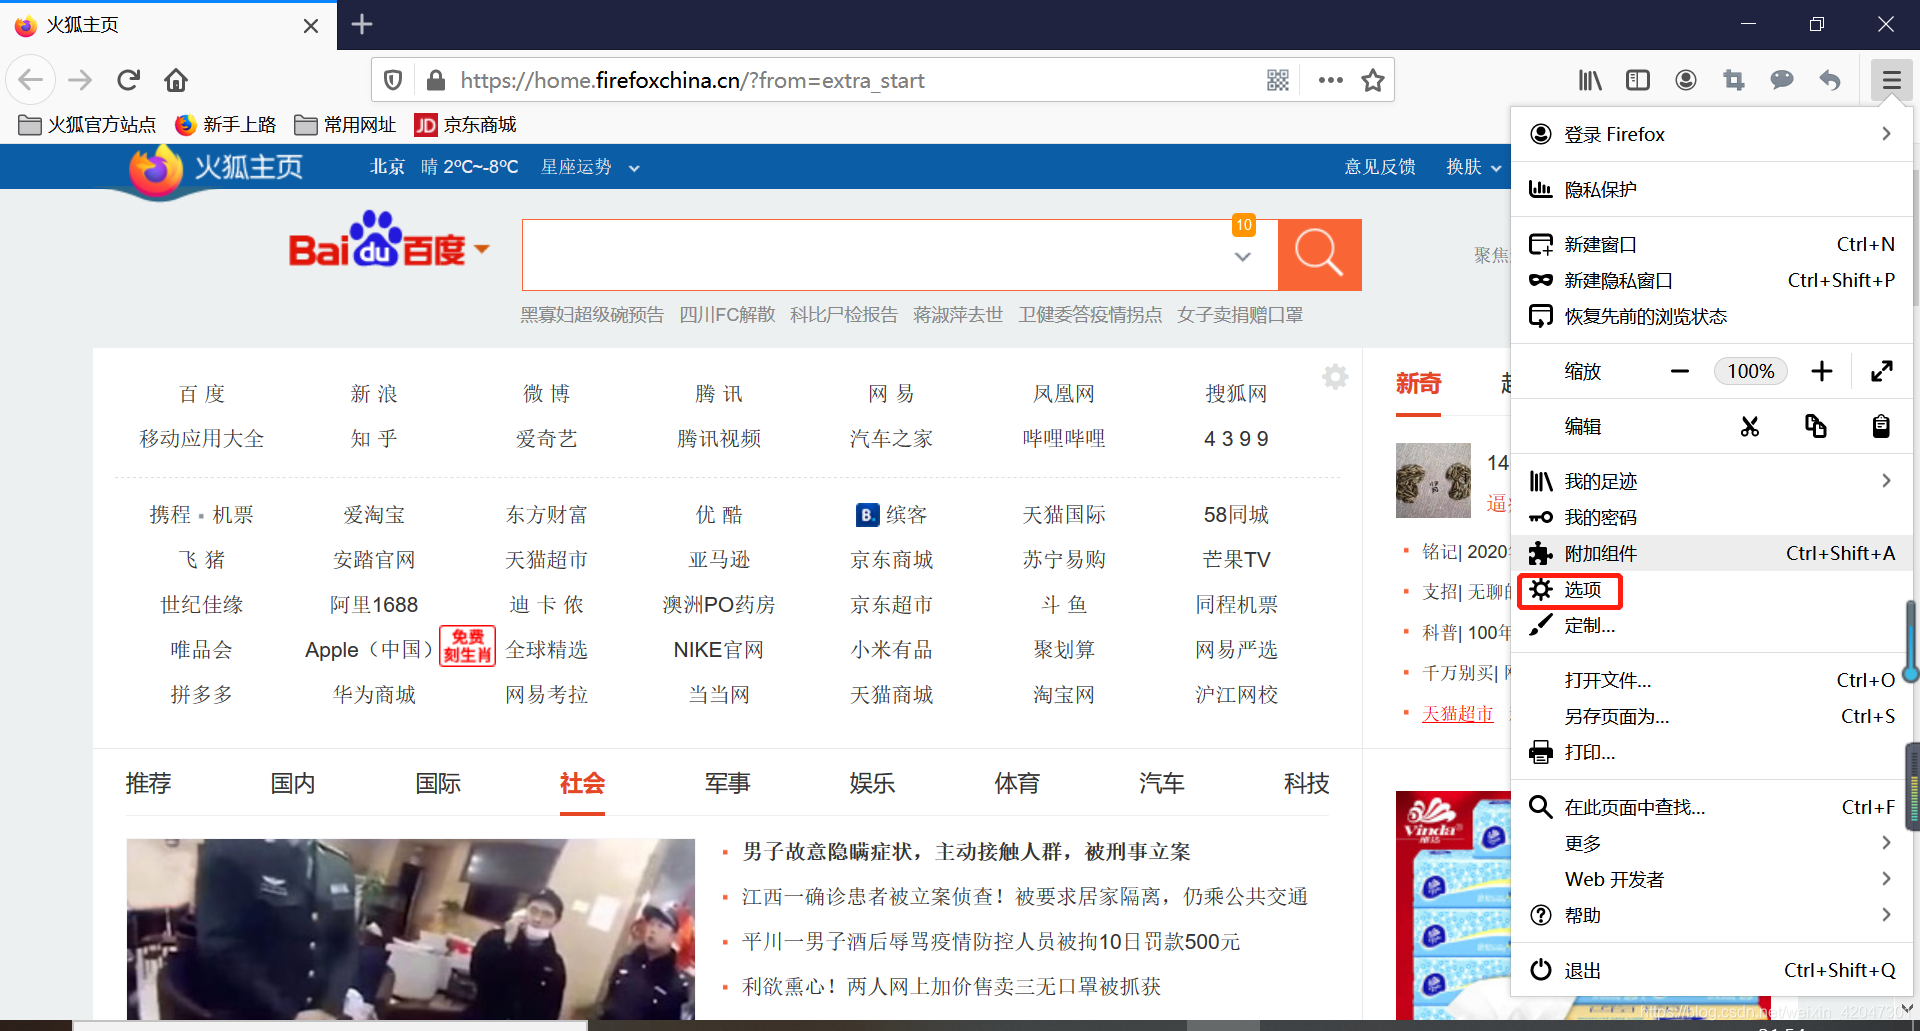Click the copy icon in edit row

1816,427
